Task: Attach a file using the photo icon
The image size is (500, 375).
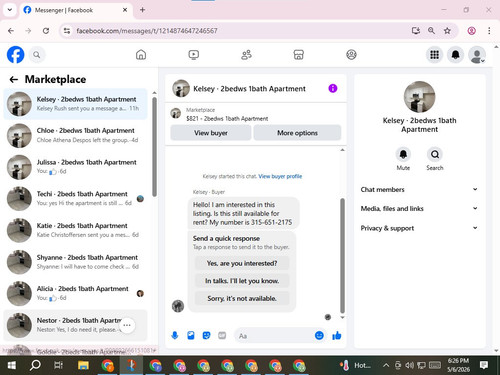Action: 191,335
